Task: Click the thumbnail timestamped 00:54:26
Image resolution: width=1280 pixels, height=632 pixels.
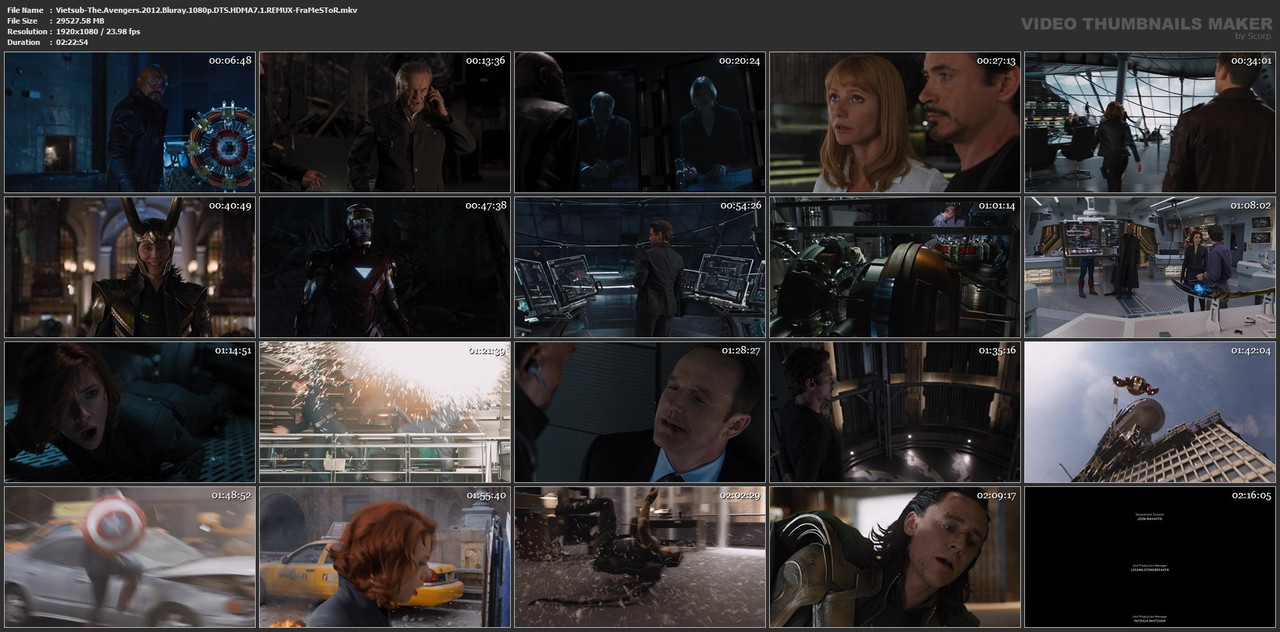Action: click(640, 267)
